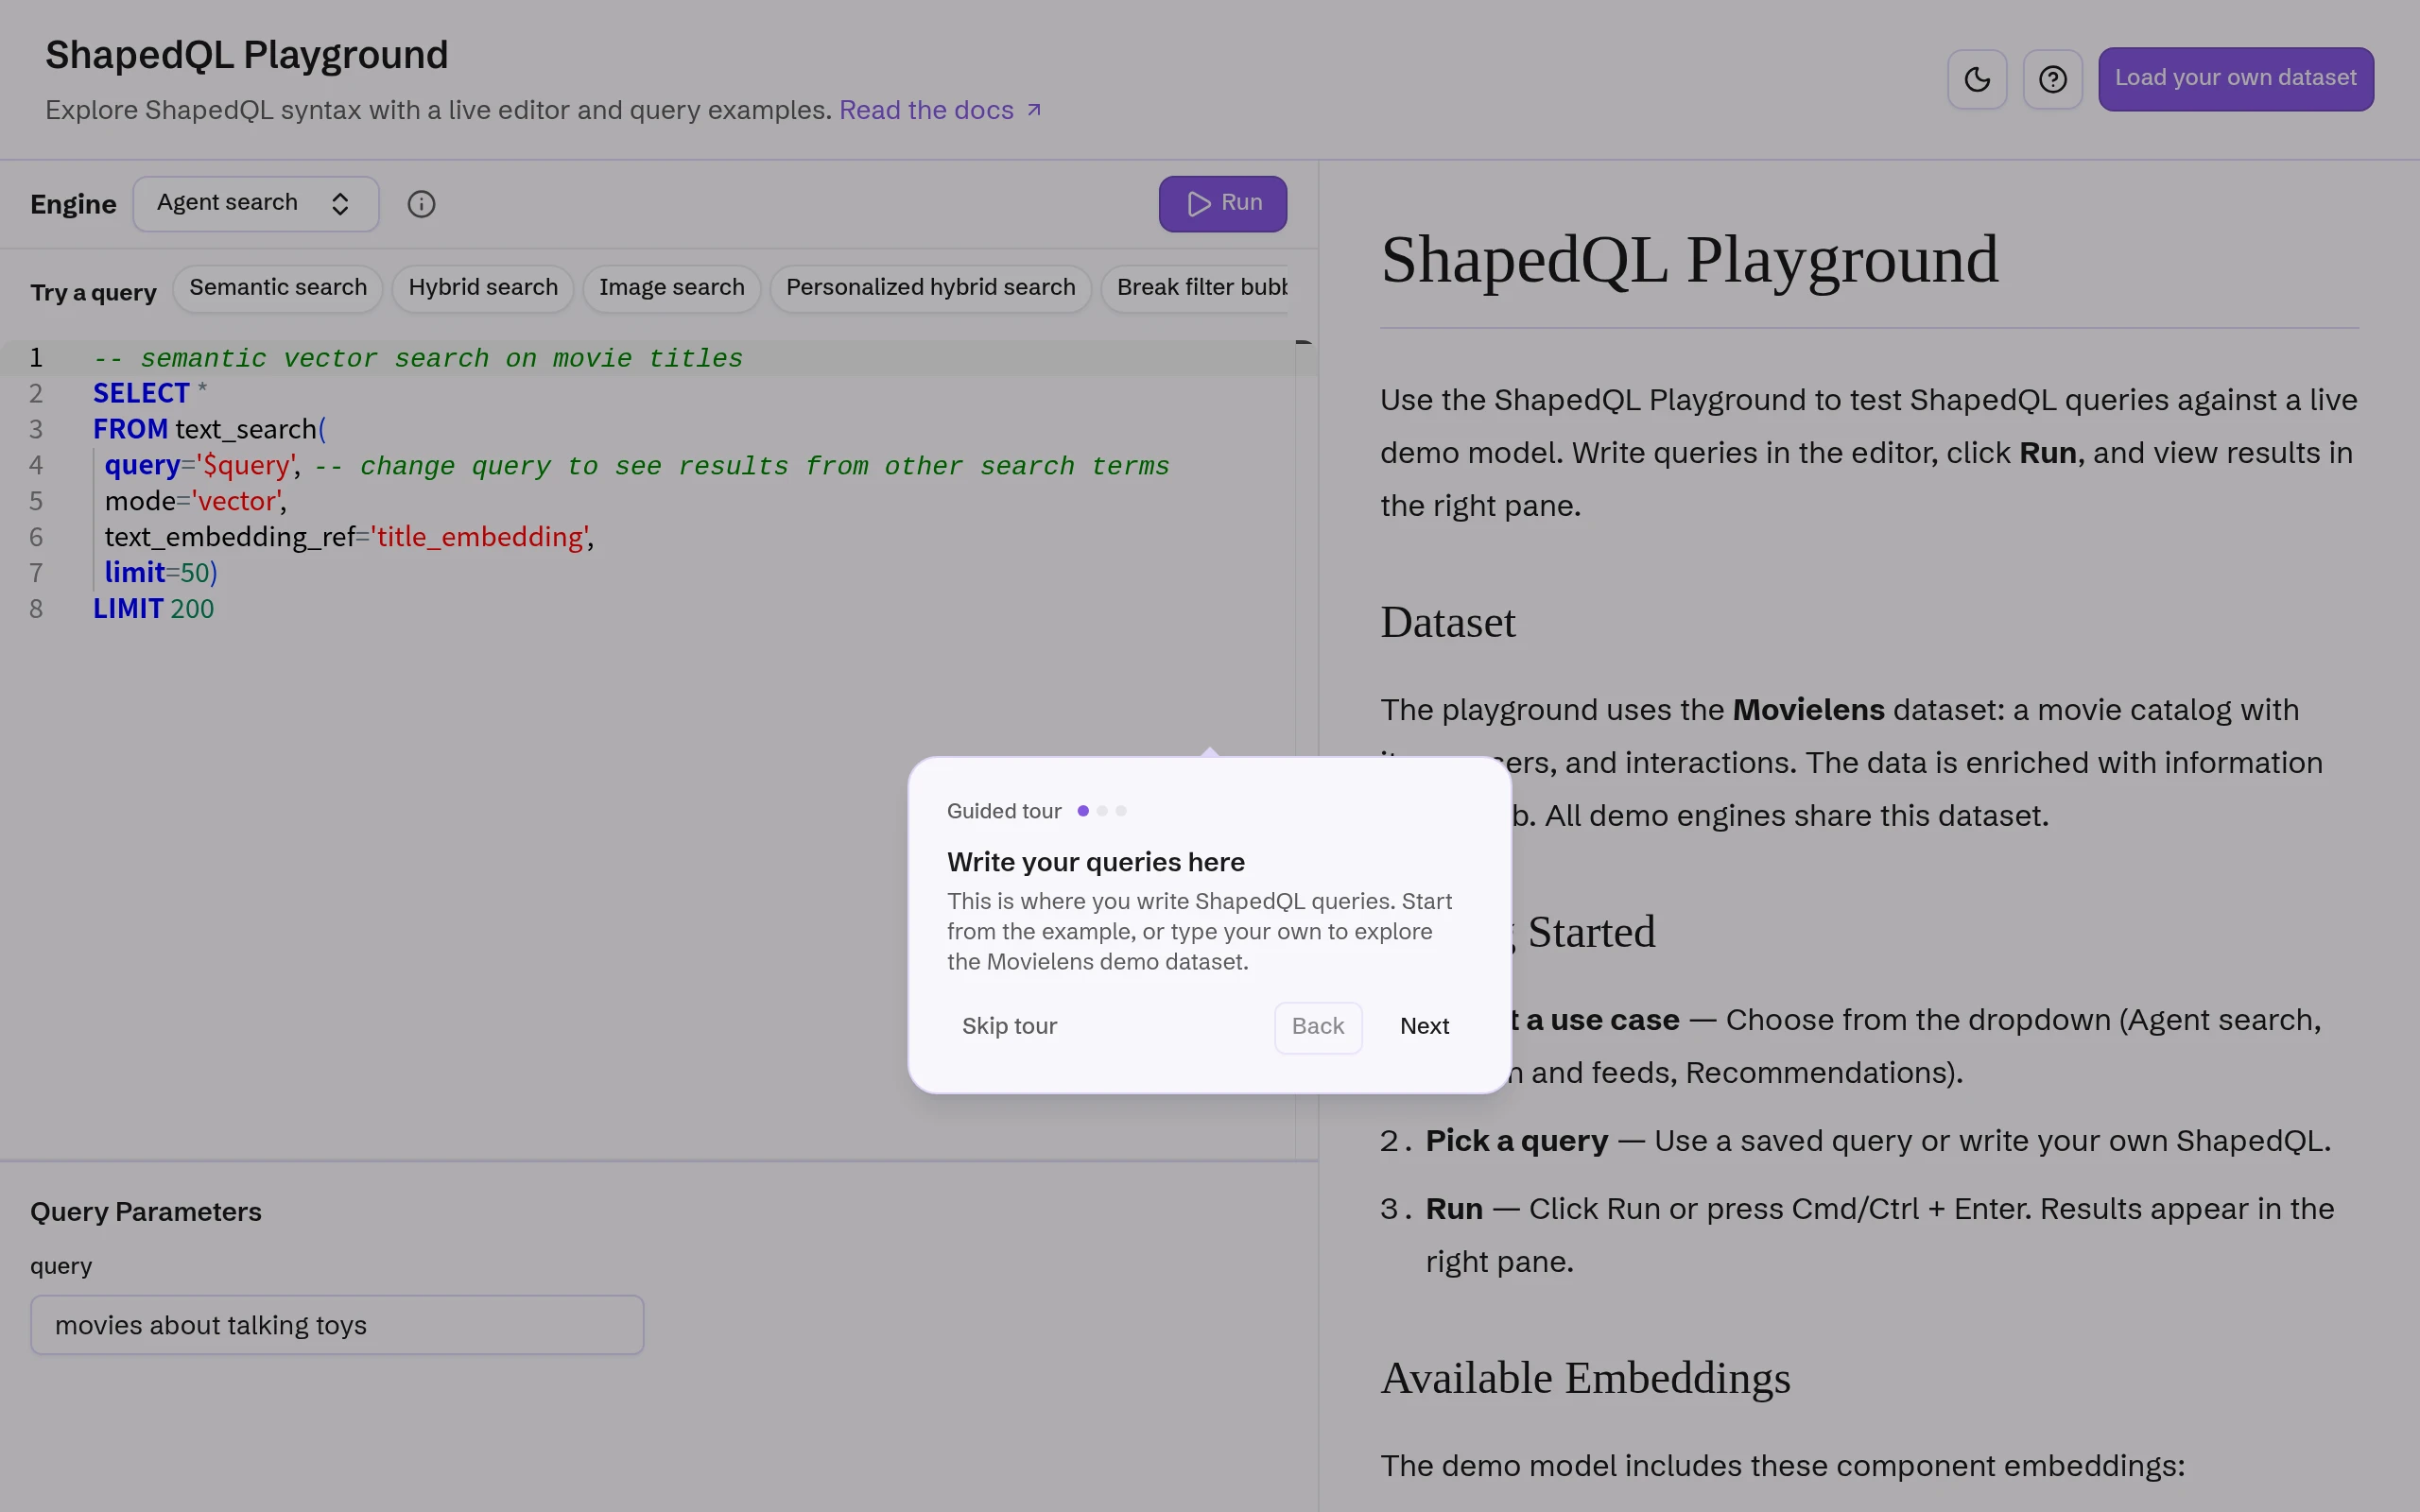Open help via question mark icon

coord(2052,79)
